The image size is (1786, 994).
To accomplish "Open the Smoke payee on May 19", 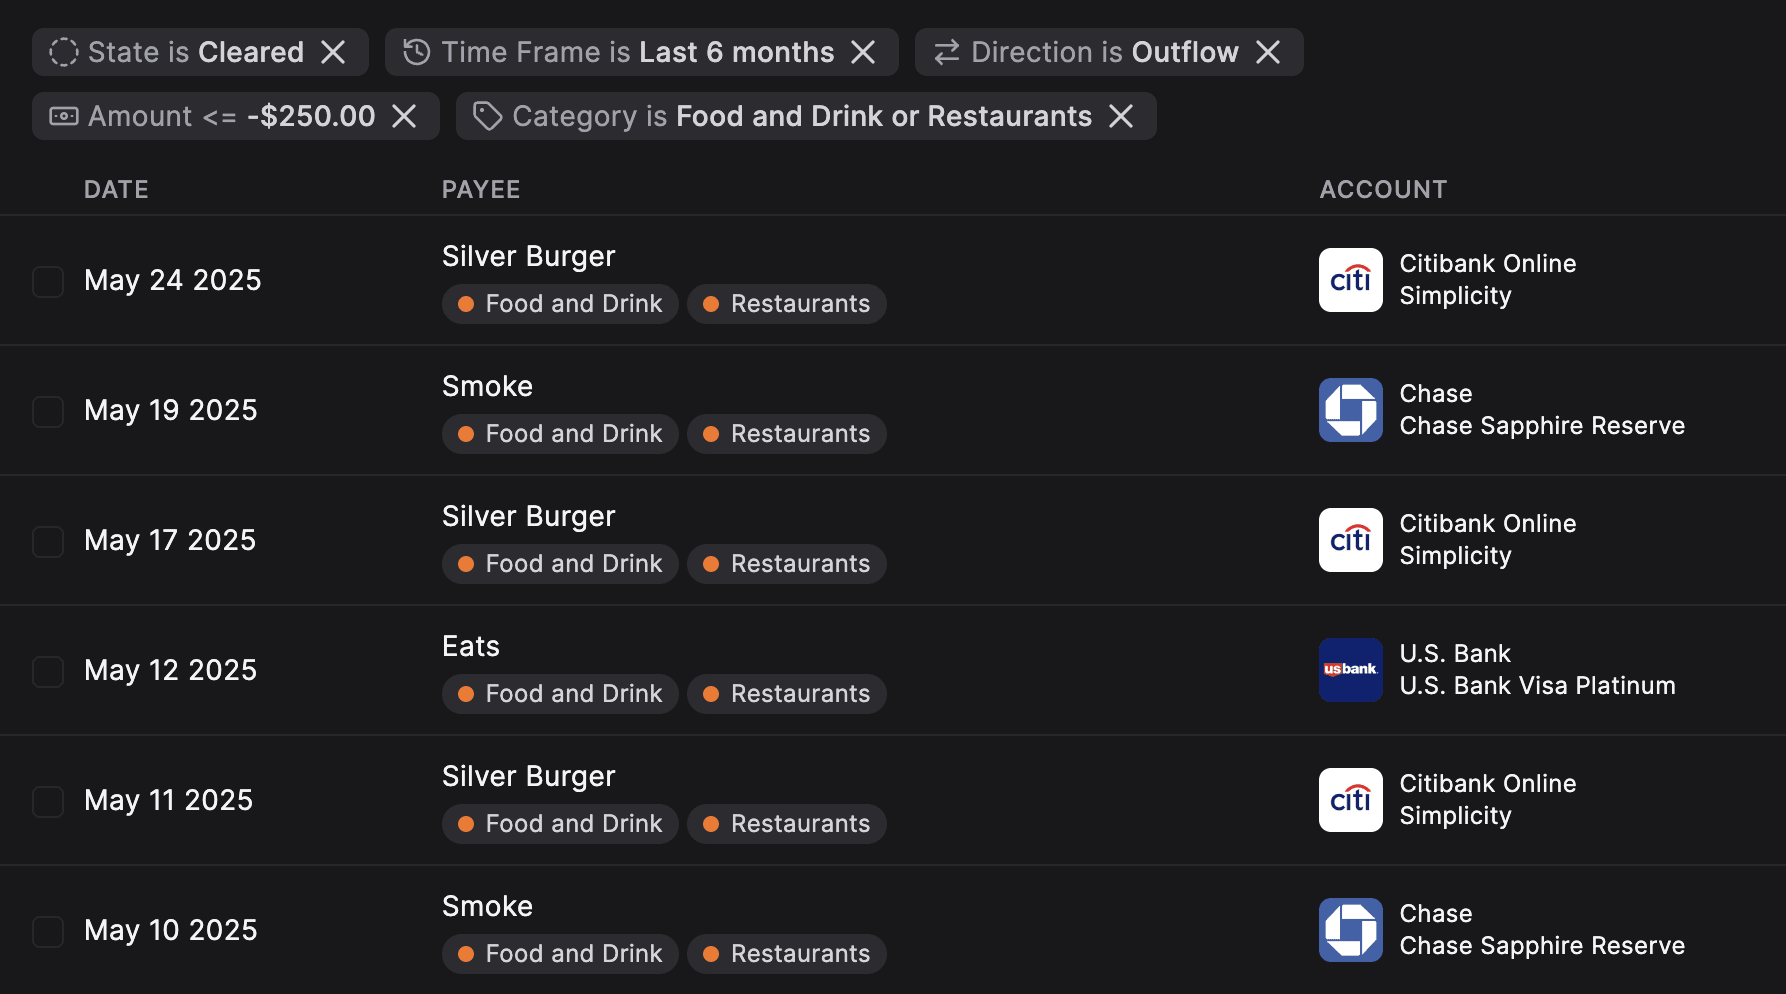I will (487, 386).
